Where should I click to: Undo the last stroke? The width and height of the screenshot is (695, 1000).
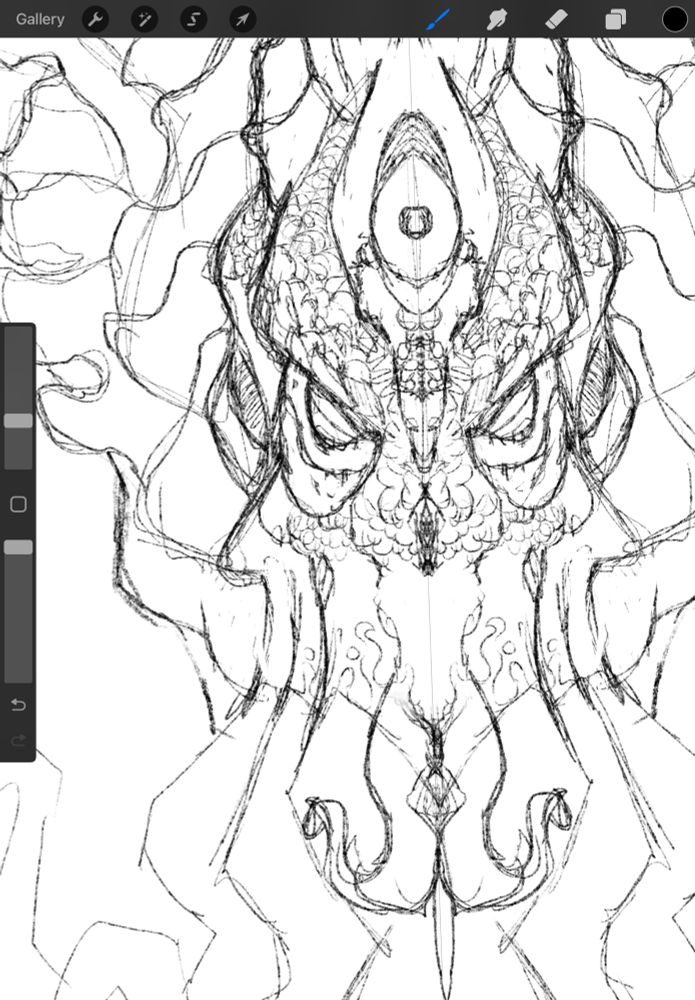pyautogui.click(x=18, y=705)
